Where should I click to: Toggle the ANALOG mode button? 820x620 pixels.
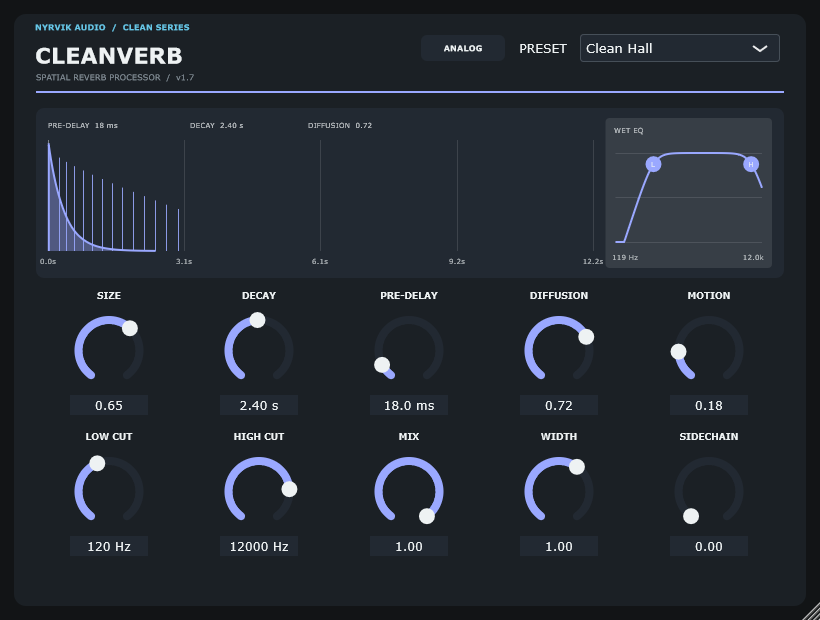click(463, 48)
